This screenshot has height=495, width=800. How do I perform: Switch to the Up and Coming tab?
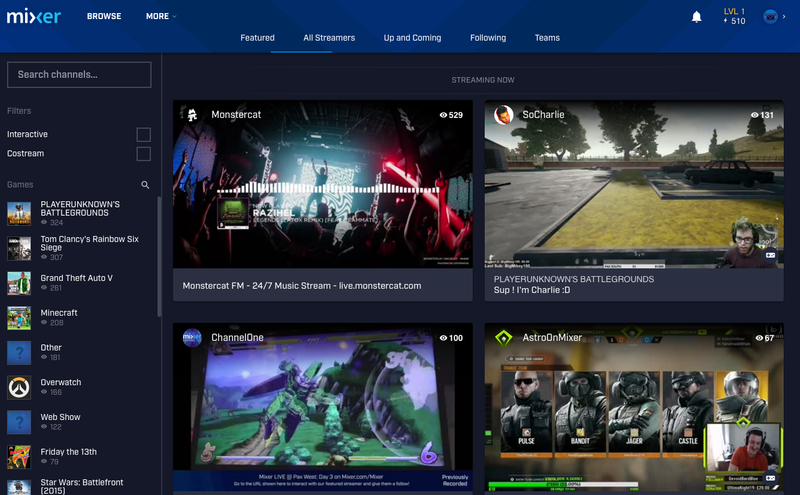[412, 38]
